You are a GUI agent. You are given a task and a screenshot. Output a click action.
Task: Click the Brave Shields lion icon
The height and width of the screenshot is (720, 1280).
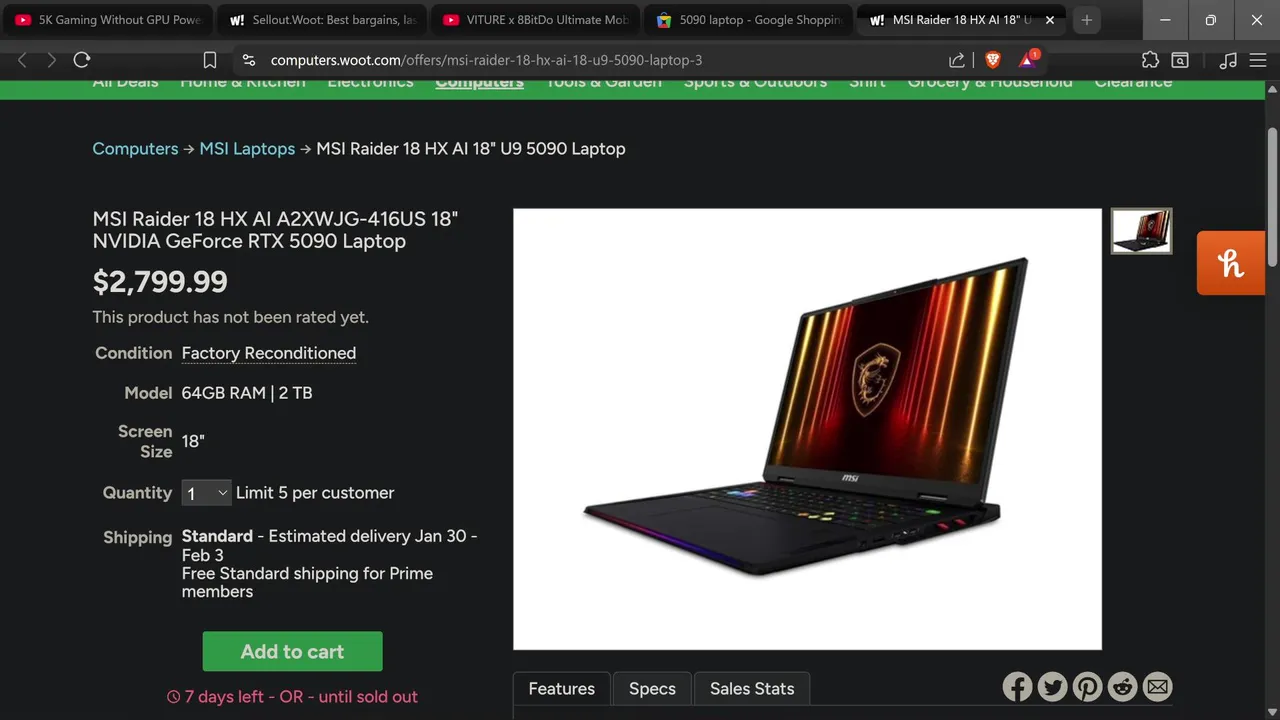992,60
